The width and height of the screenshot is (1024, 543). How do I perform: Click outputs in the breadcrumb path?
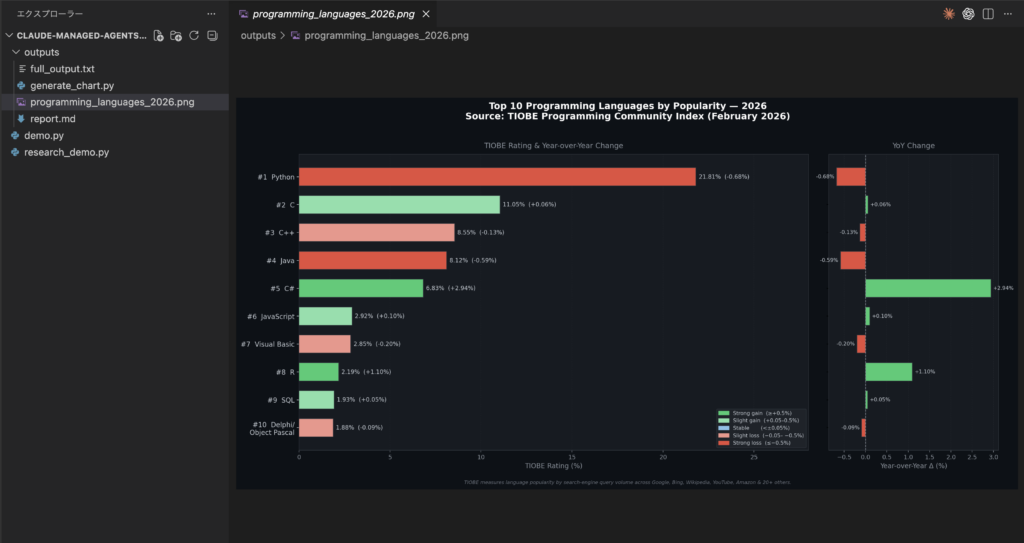coord(258,35)
